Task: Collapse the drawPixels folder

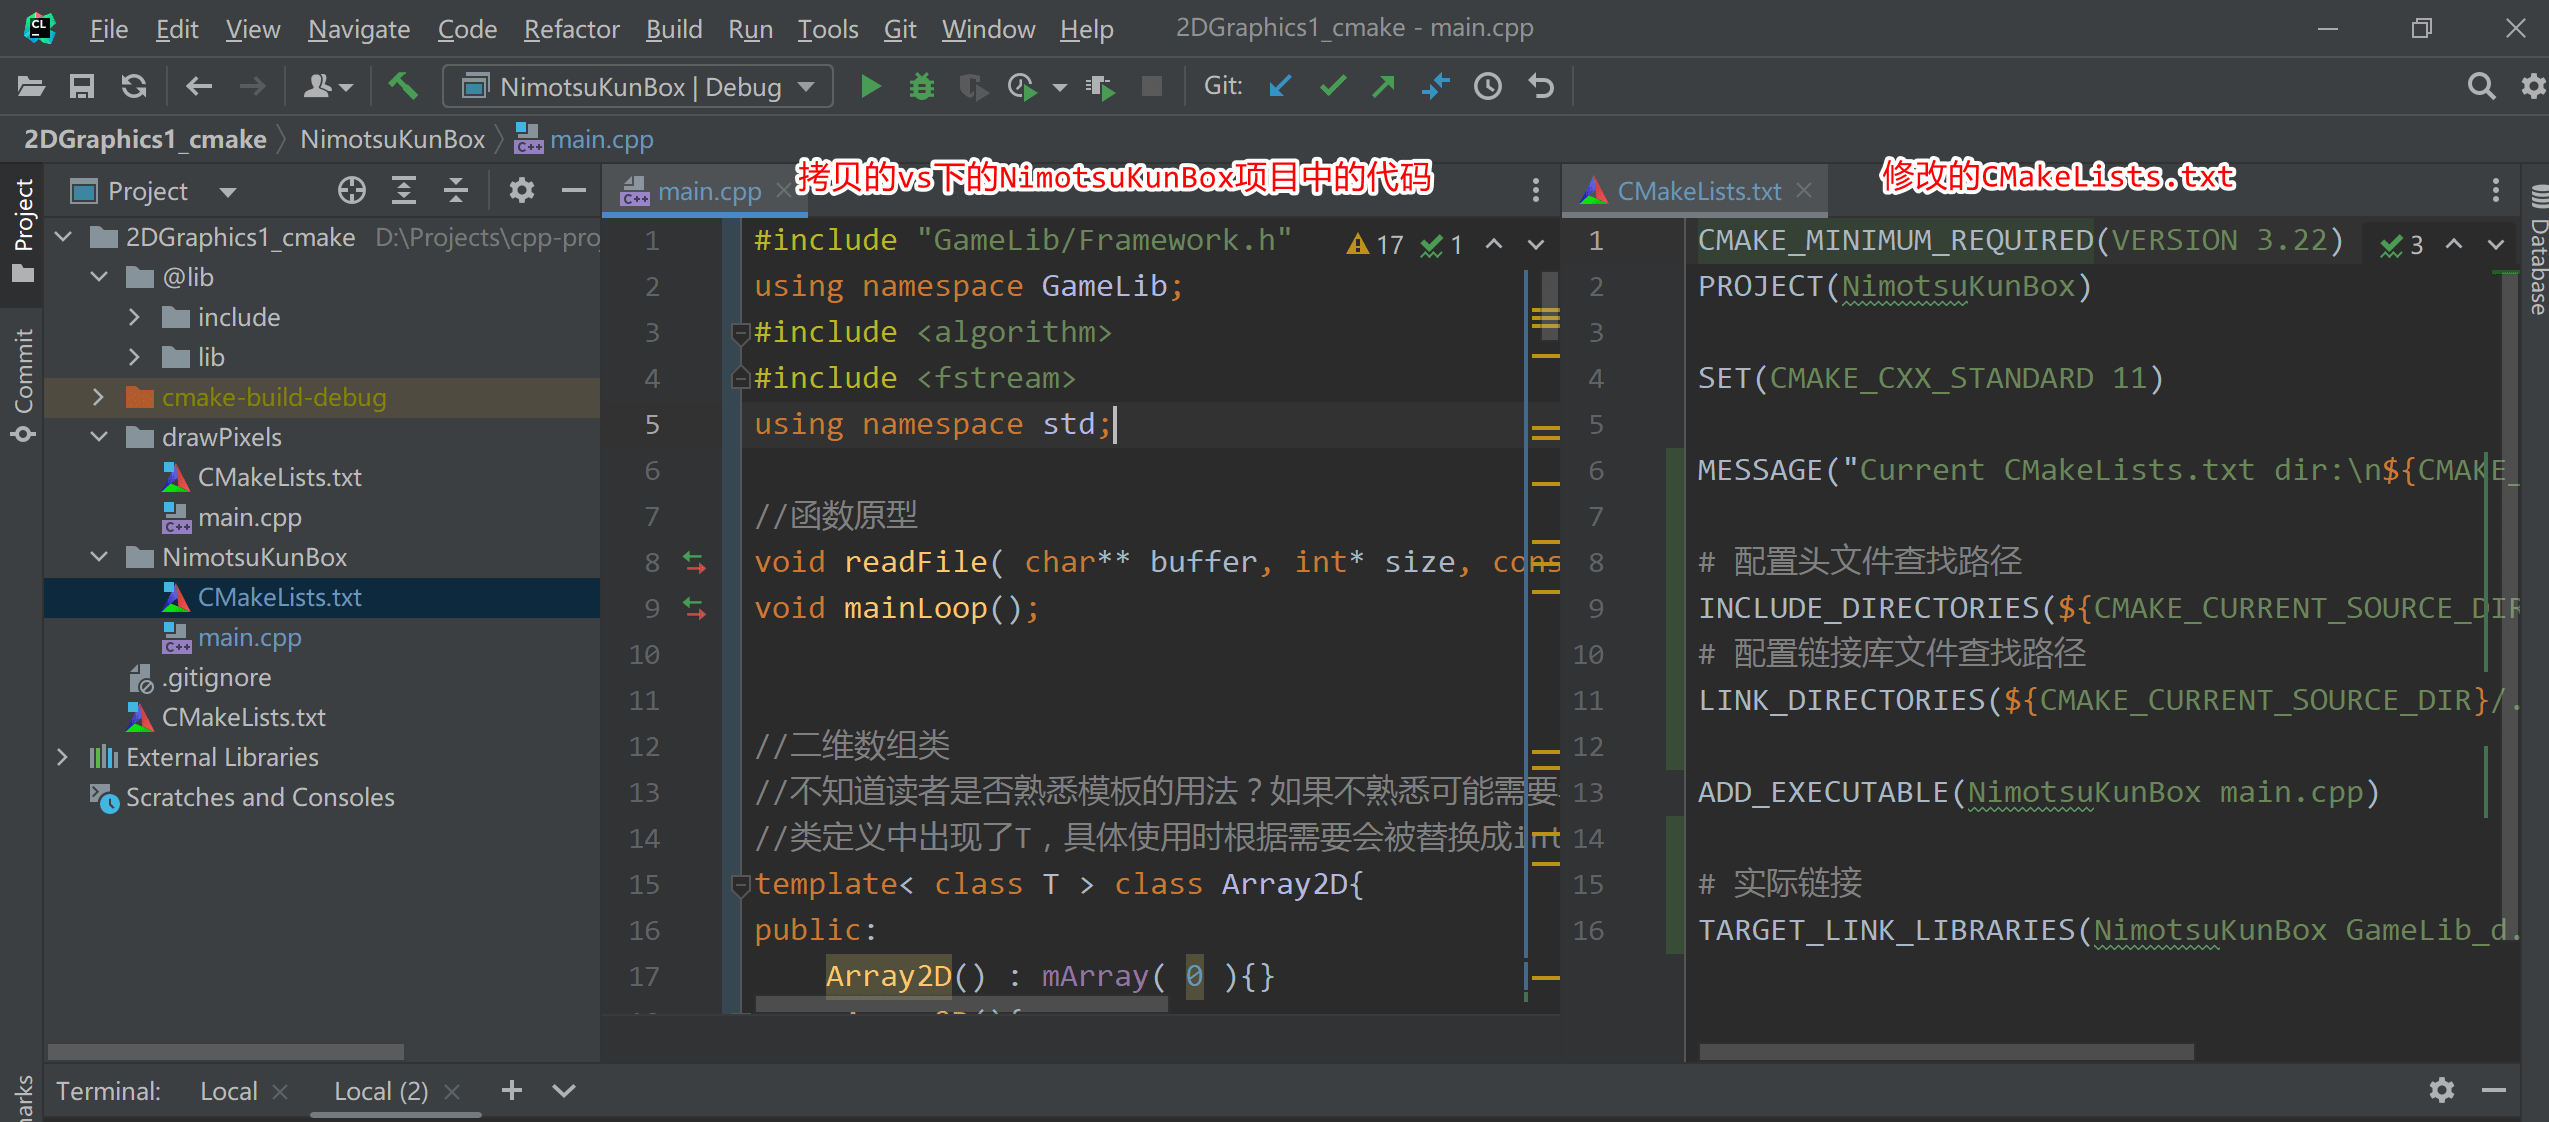Action: point(99,437)
